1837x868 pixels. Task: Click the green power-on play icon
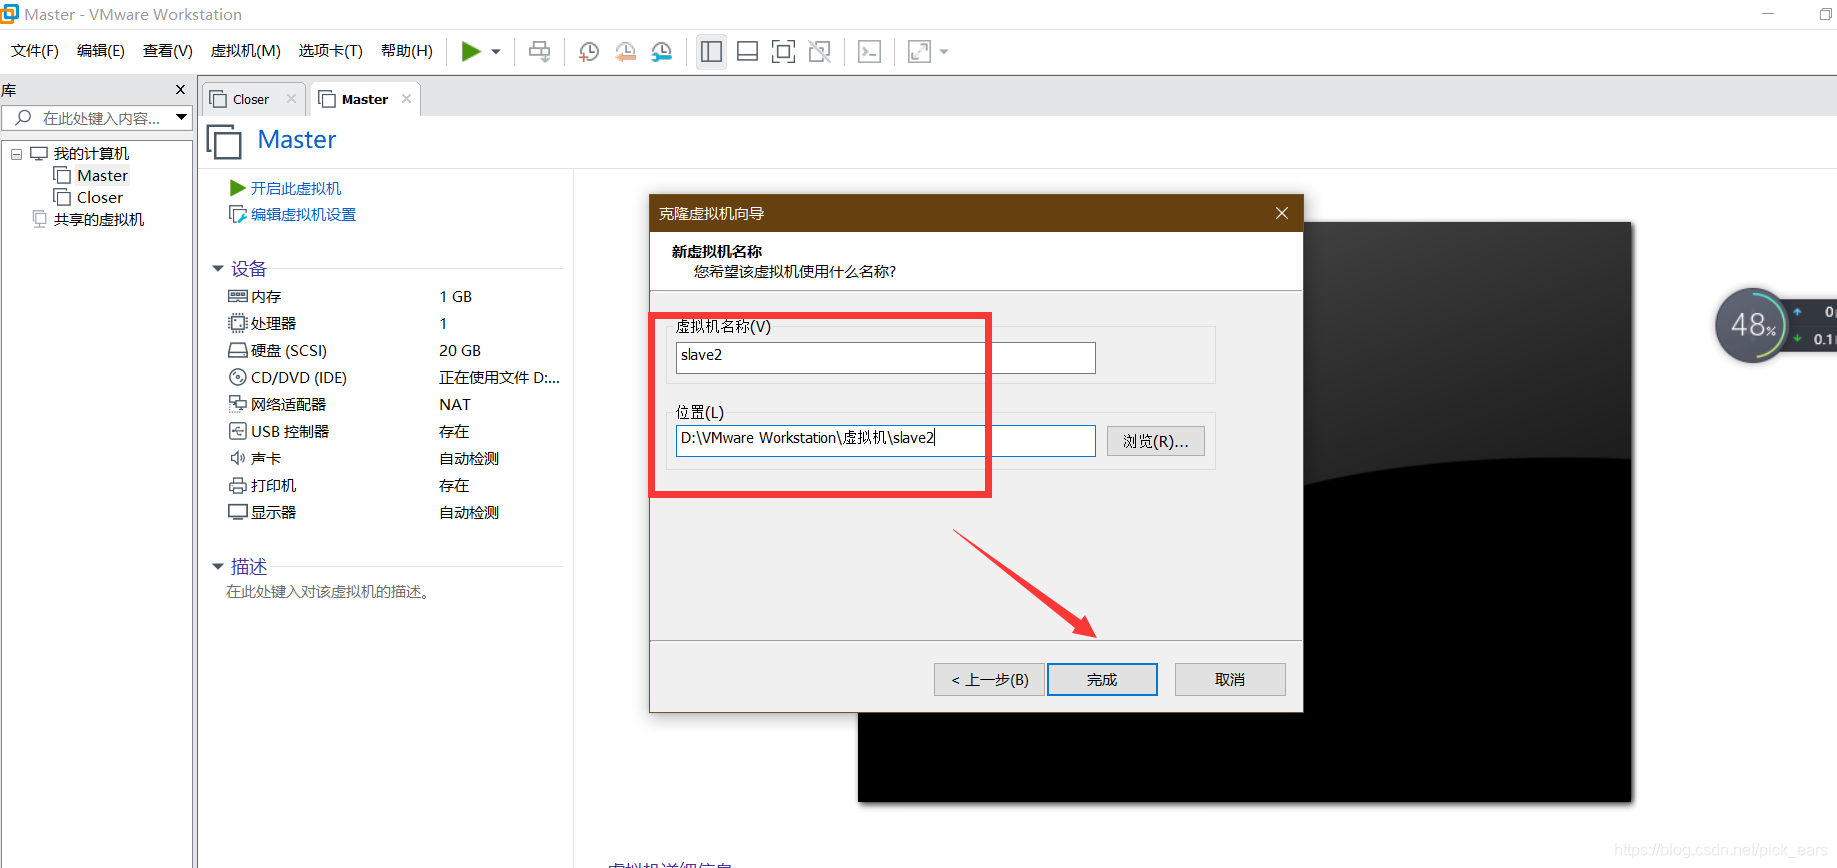471,51
